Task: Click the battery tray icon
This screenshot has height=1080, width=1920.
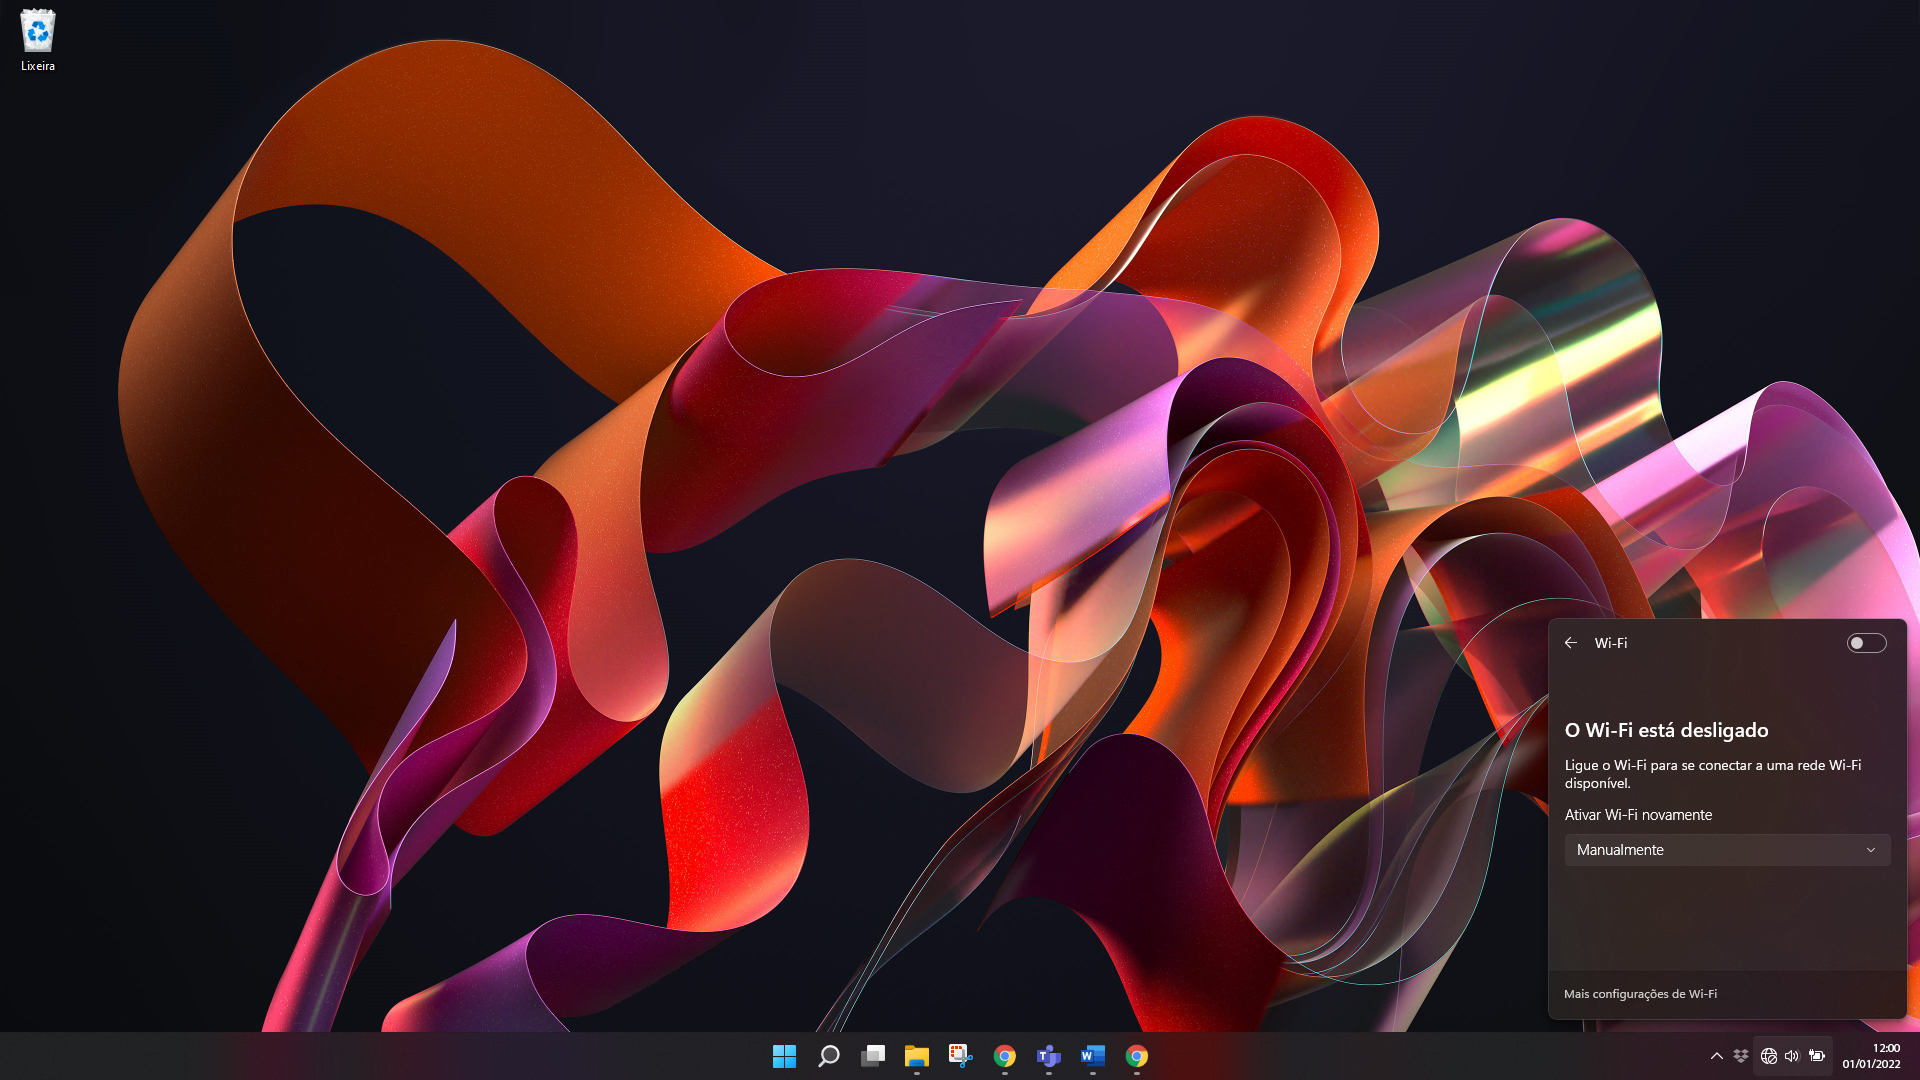Action: [1817, 1056]
